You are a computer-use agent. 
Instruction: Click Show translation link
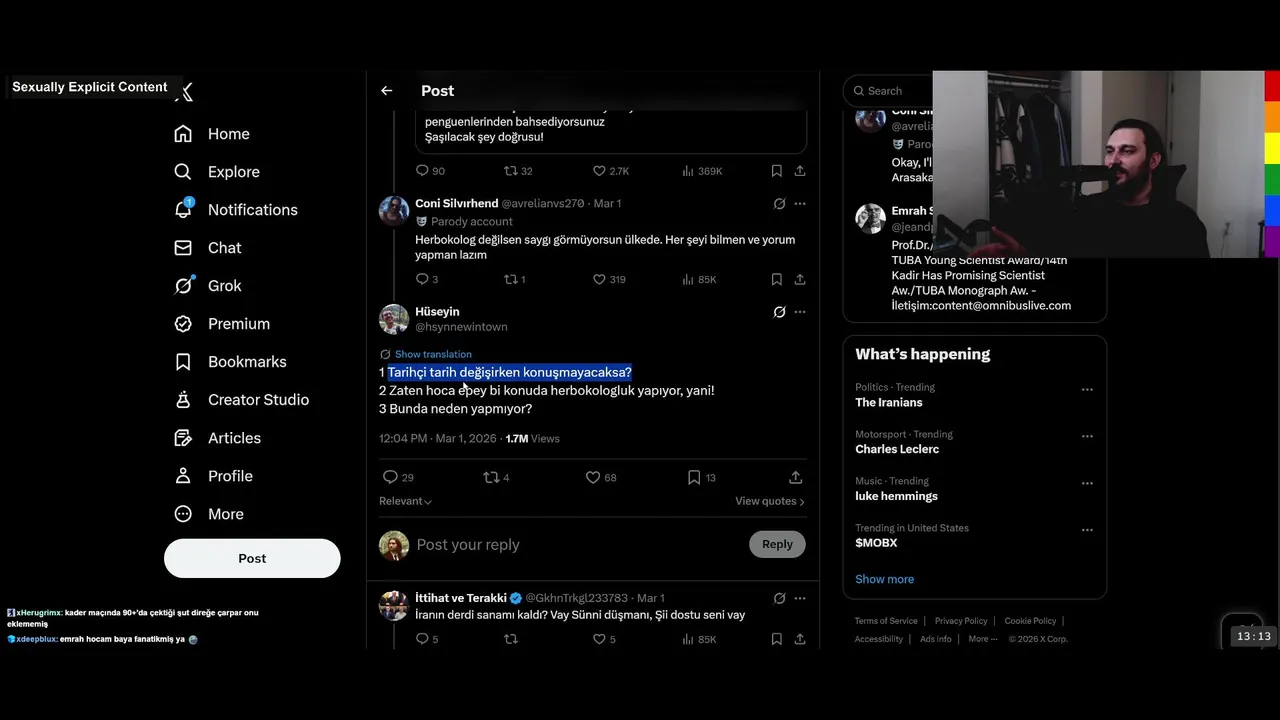(433, 354)
